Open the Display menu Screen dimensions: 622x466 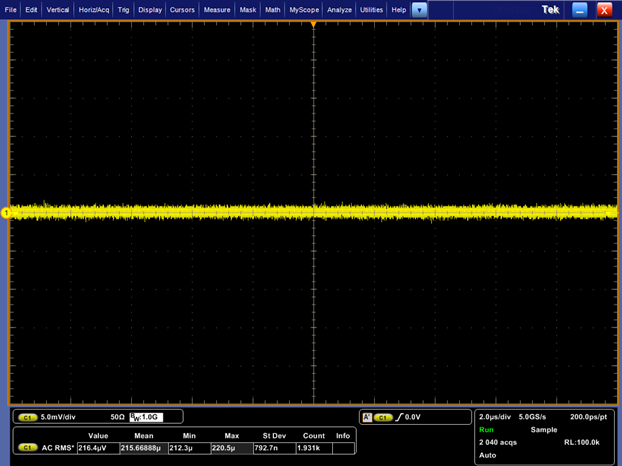point(150,10)
